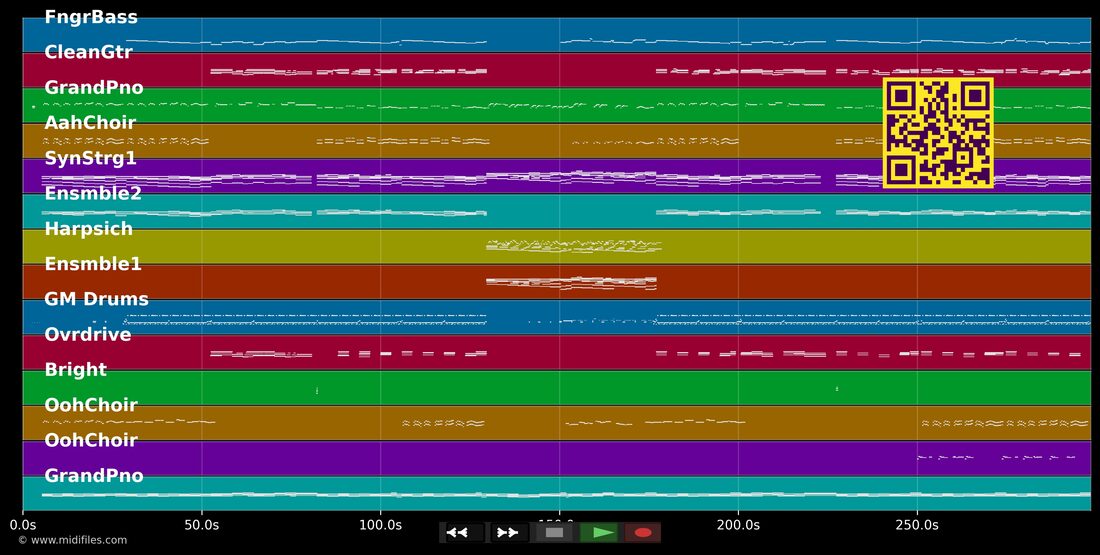Select the GrandPno label on the green track
Image resolution: width=1100 pixels, height=555 pixels.
94,88
